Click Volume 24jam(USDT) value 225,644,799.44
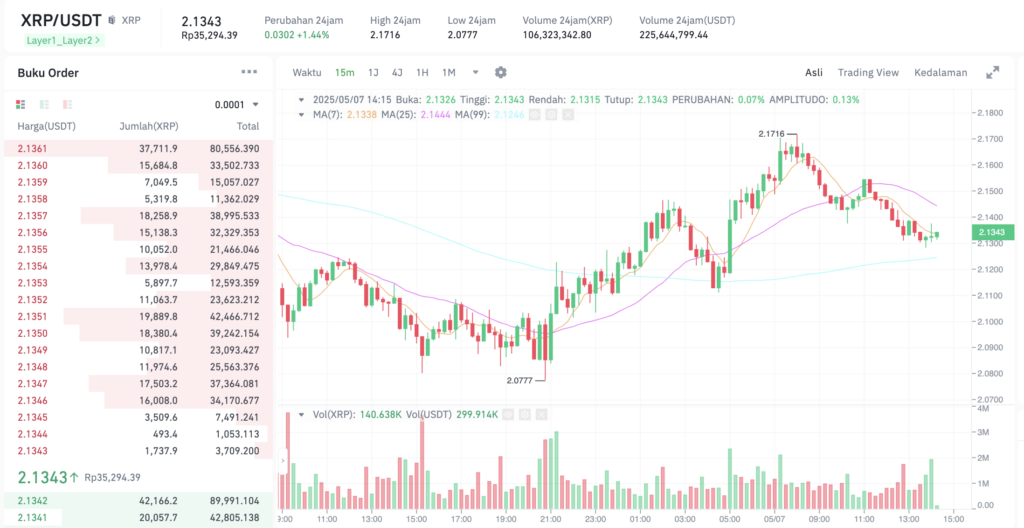The image size is (1024, 528). [673, 35]
